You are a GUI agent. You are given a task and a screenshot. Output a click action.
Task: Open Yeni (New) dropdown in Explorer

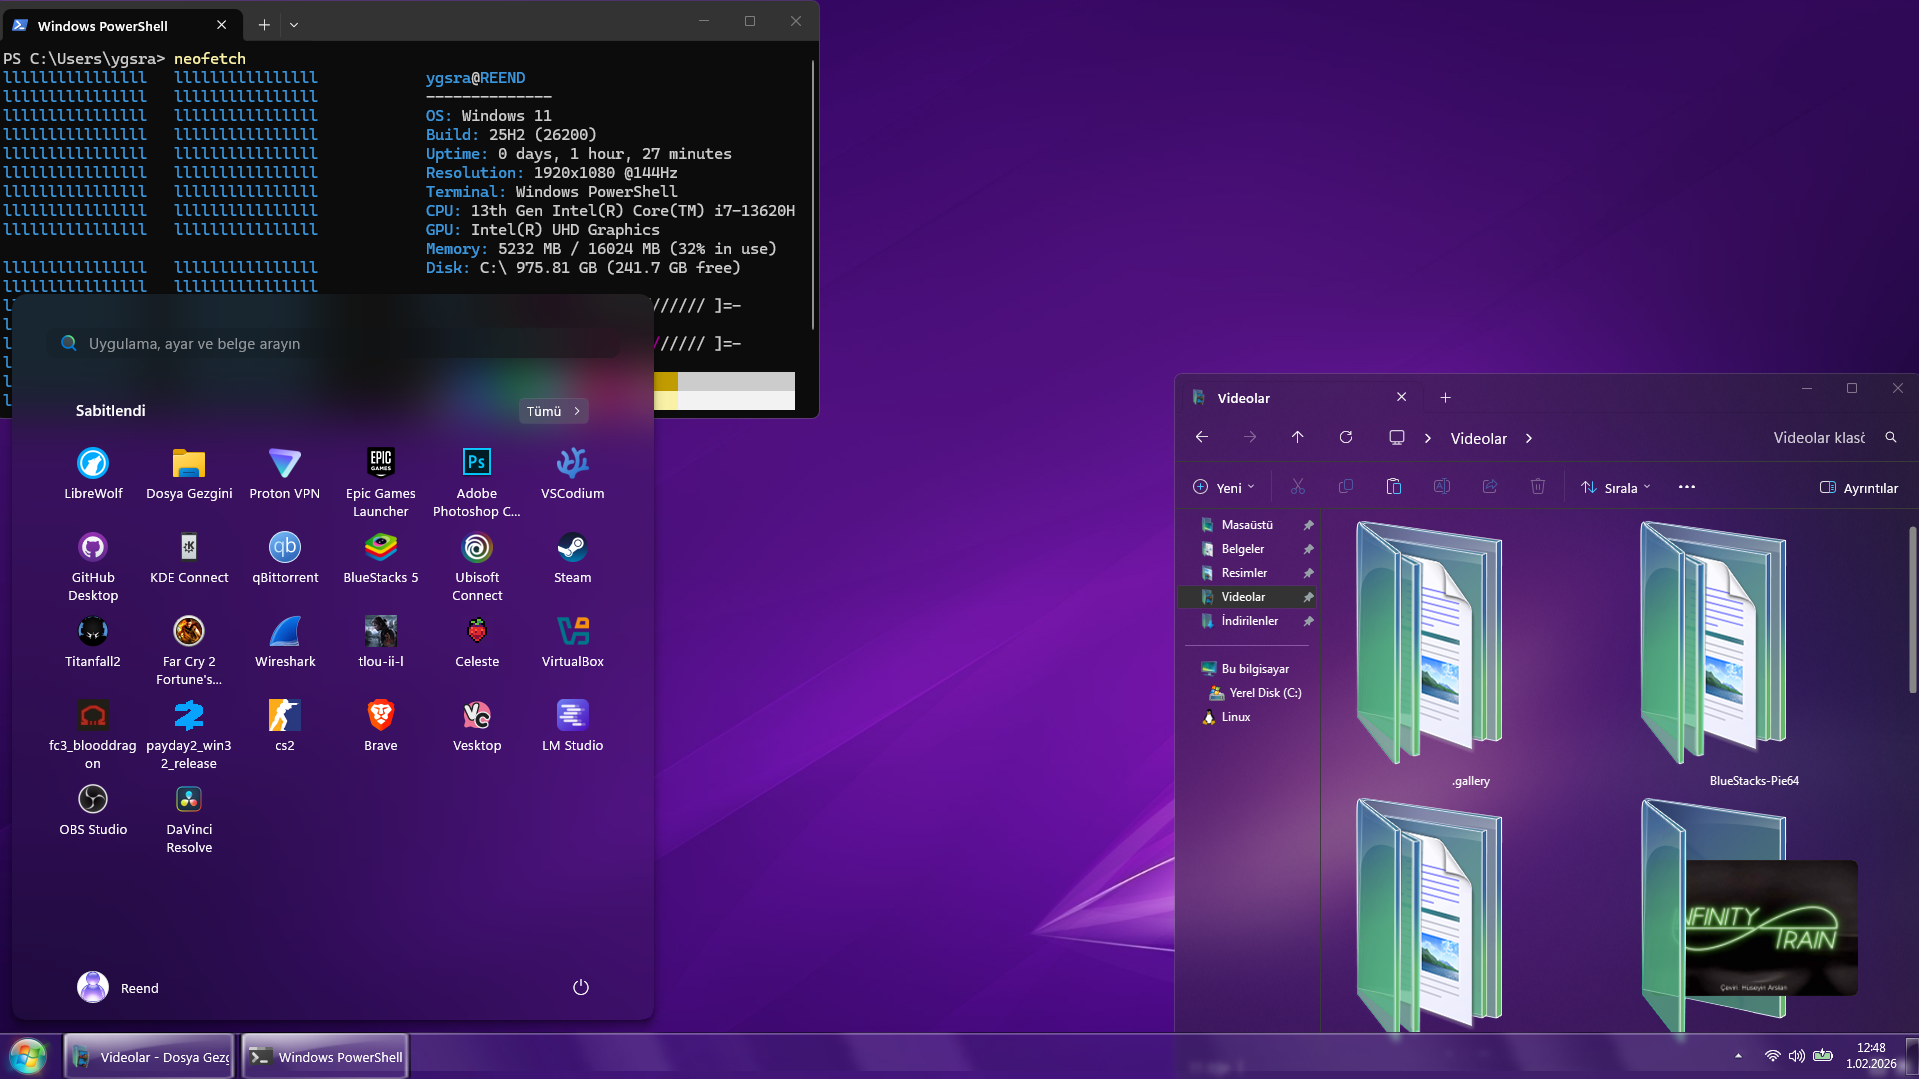[x=1224, y=488]
